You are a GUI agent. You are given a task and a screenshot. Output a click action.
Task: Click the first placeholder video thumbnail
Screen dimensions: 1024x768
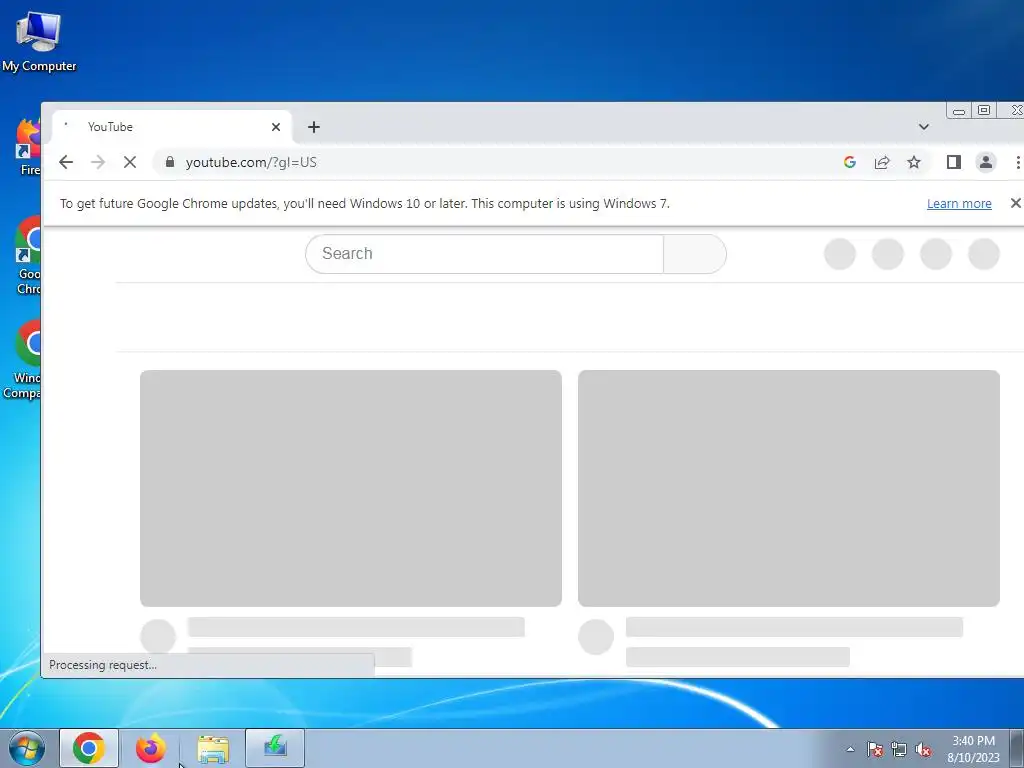point(351,488)
